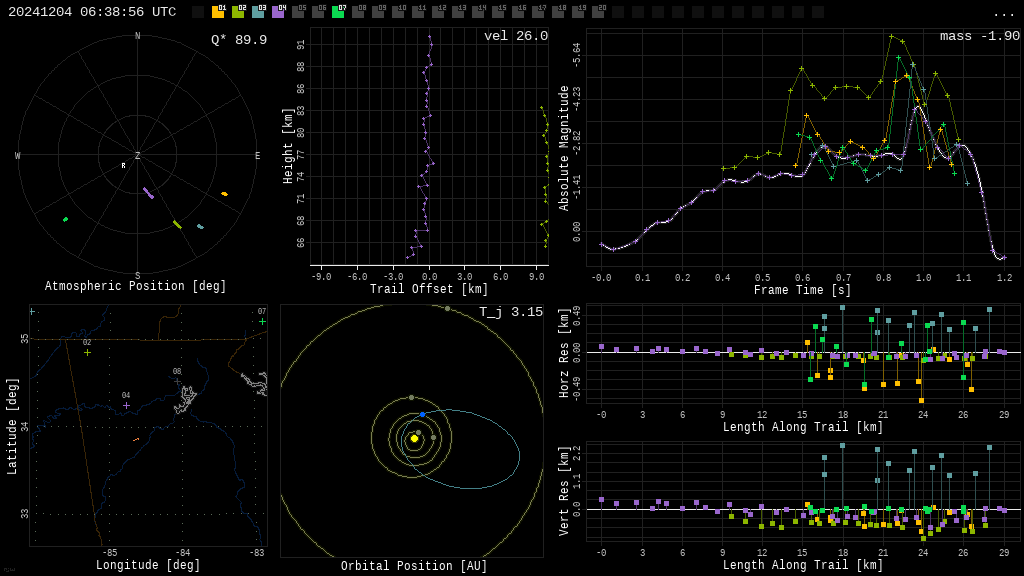
Task: Pick the teal station 03 swatch
Action: (258, 12)
